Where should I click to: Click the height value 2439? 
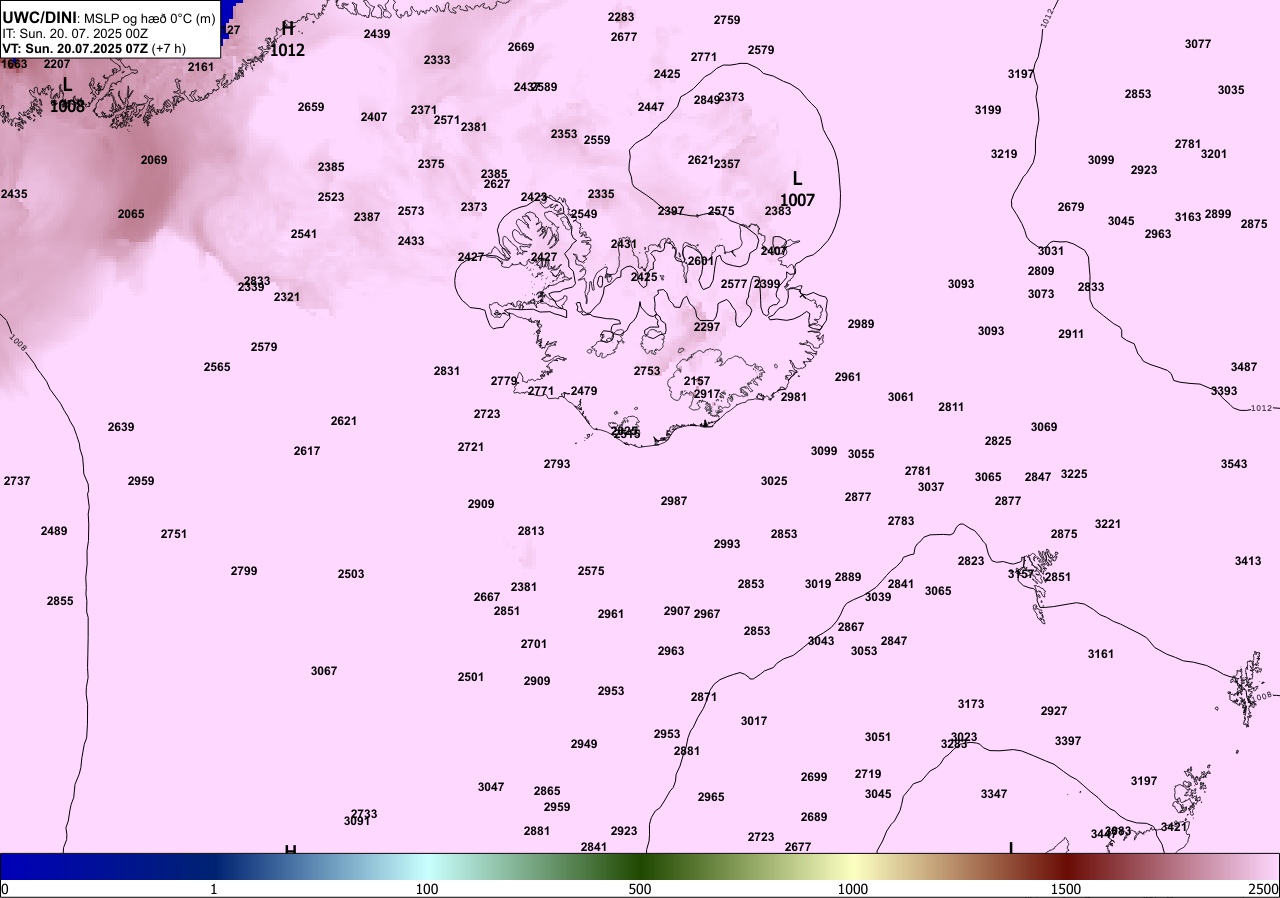[x=377, y=34]
